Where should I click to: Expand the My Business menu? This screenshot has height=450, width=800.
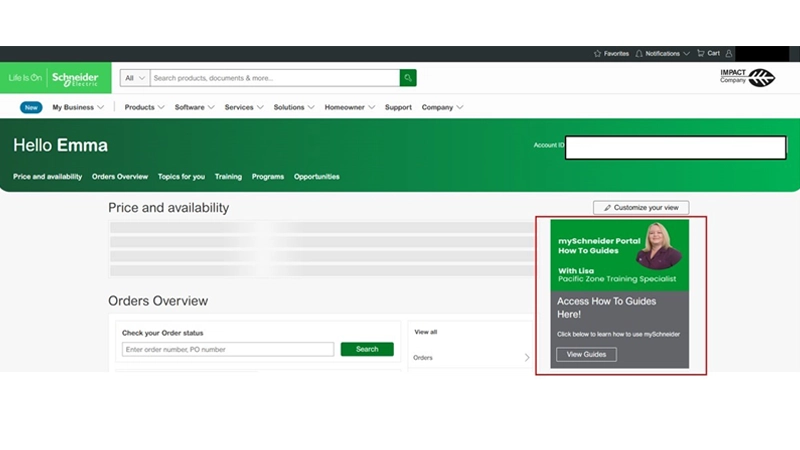point(78,107)
